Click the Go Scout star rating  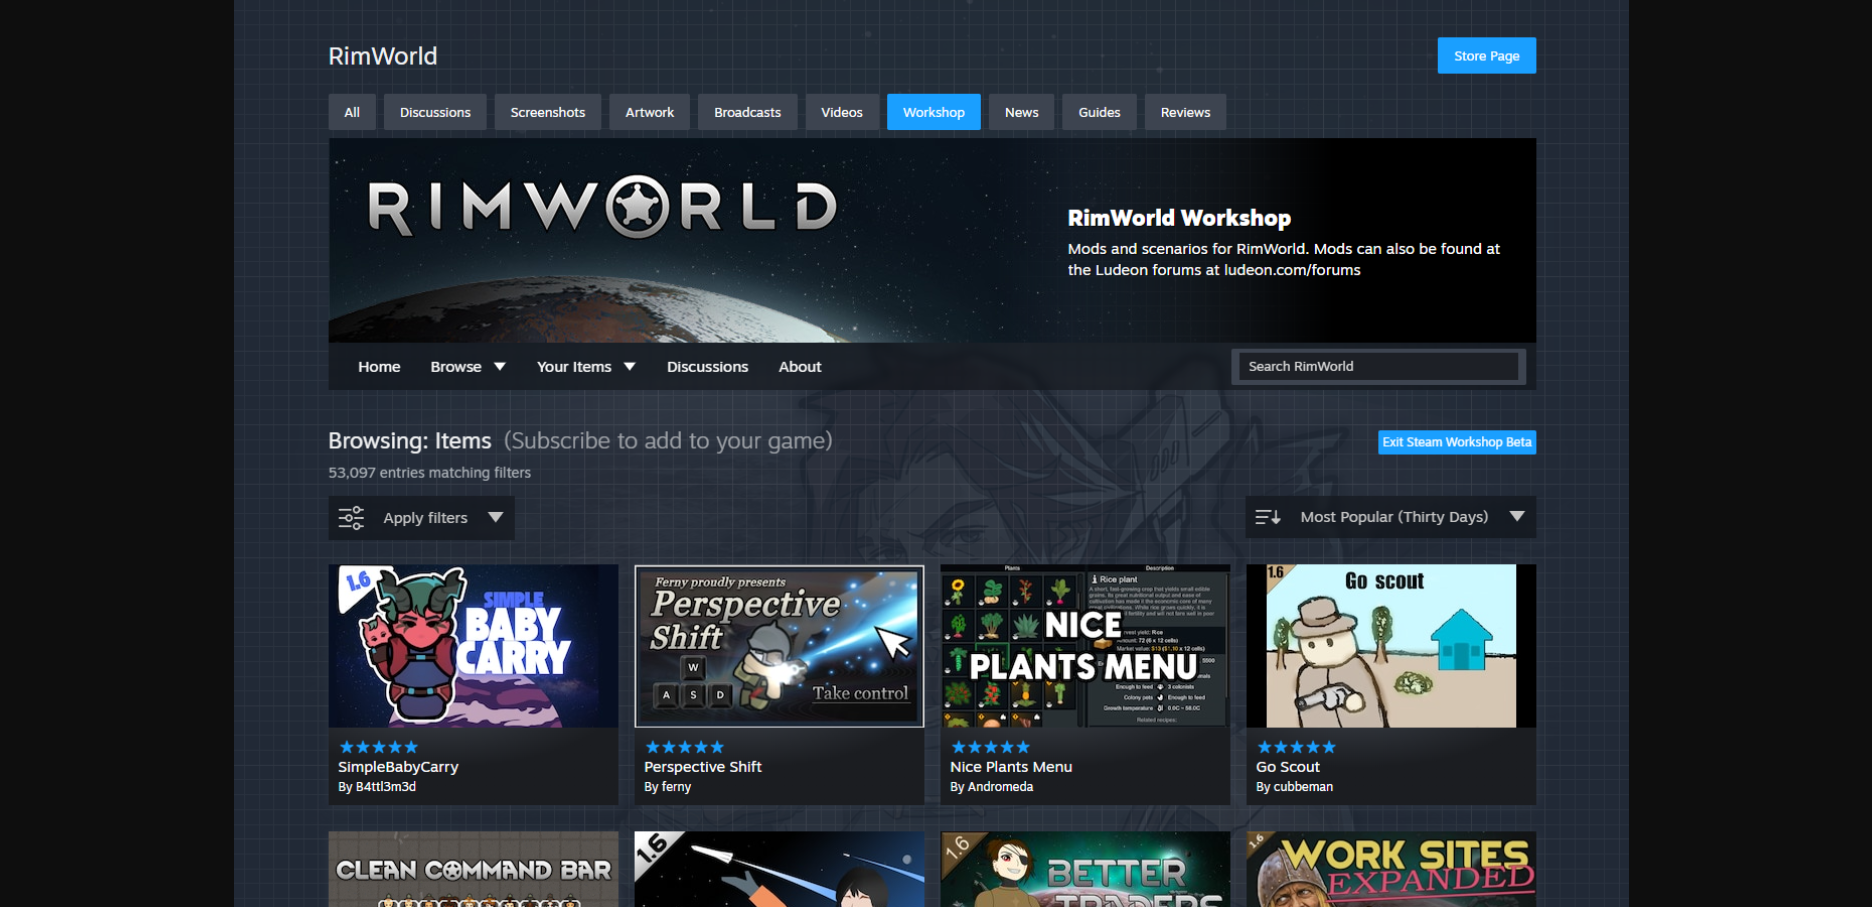(x=1296, y=747)
